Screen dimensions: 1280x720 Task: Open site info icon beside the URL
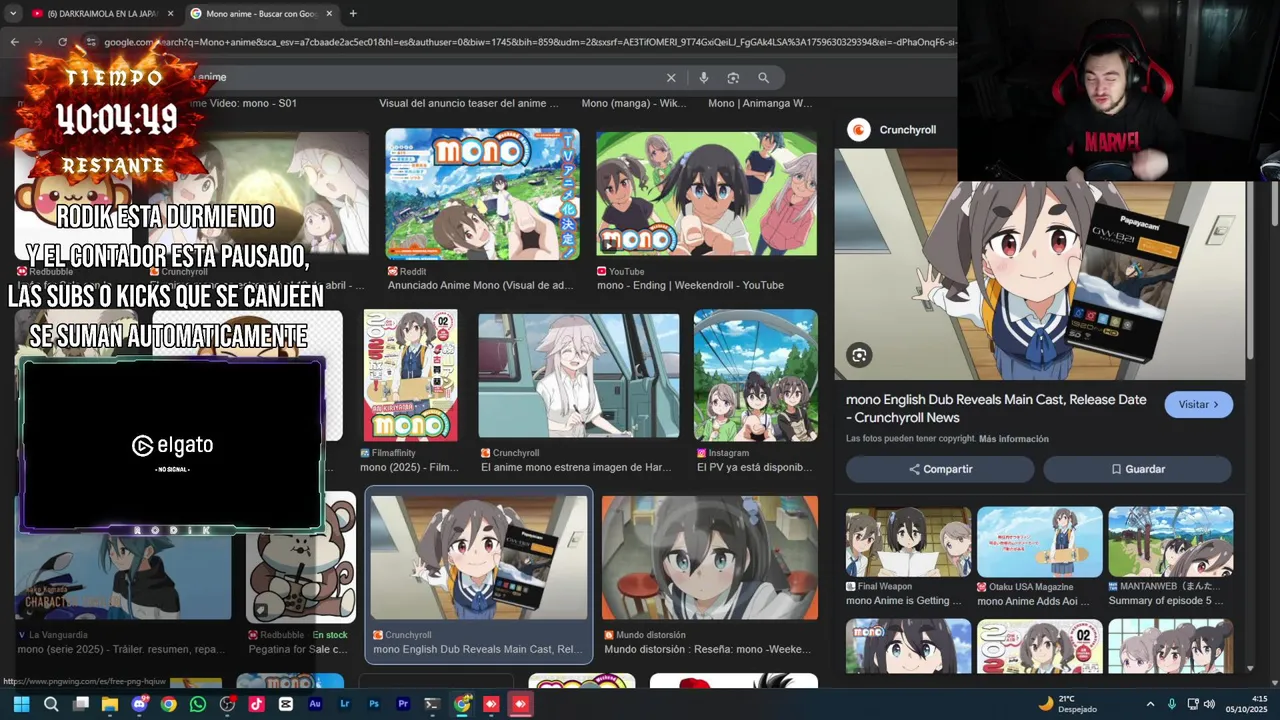coord(90,42)
